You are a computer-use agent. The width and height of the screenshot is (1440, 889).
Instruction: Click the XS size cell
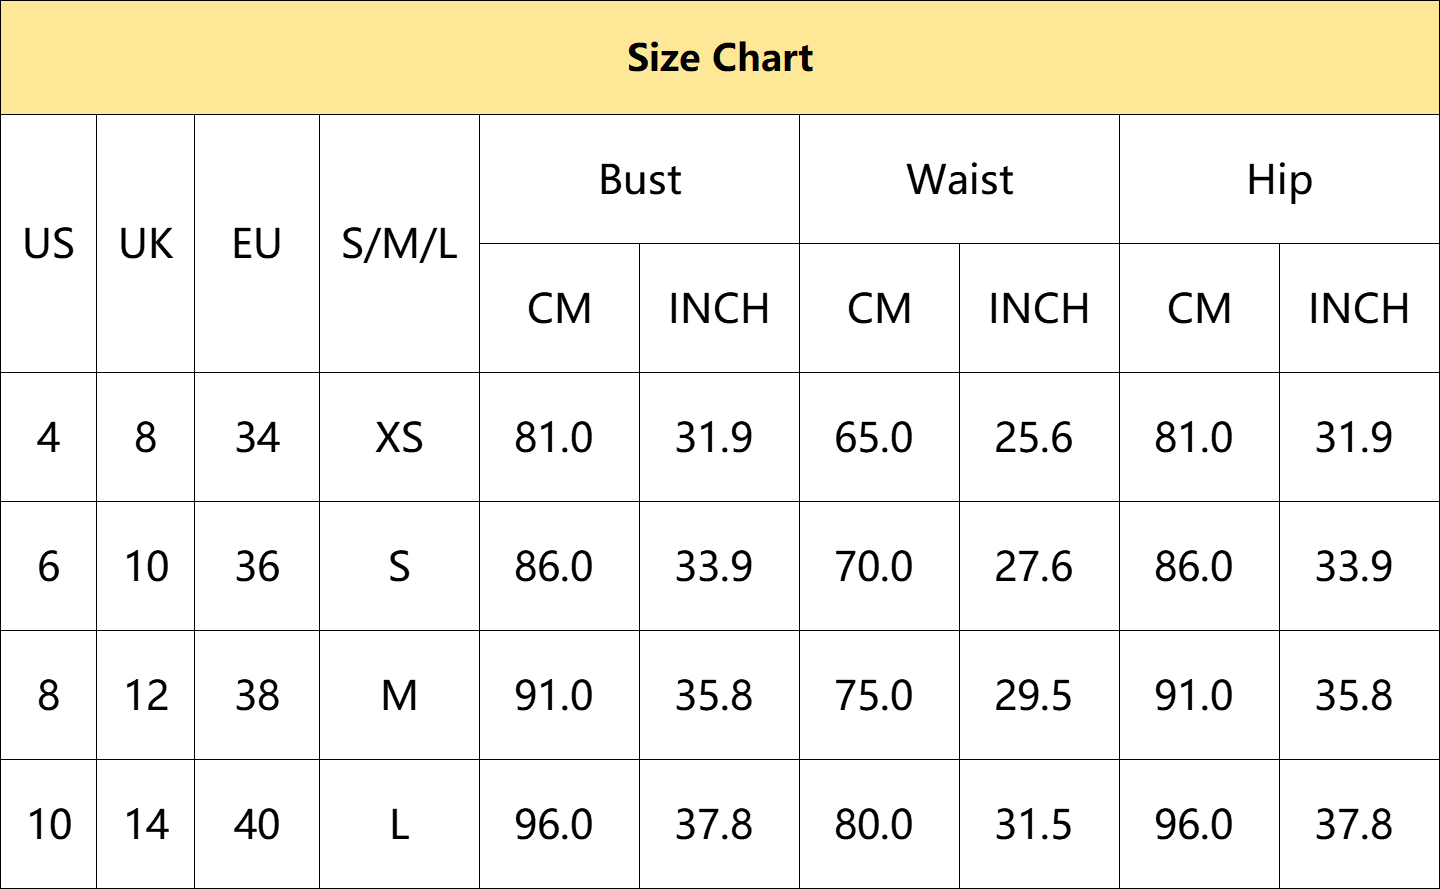click(x=399, y=437)
